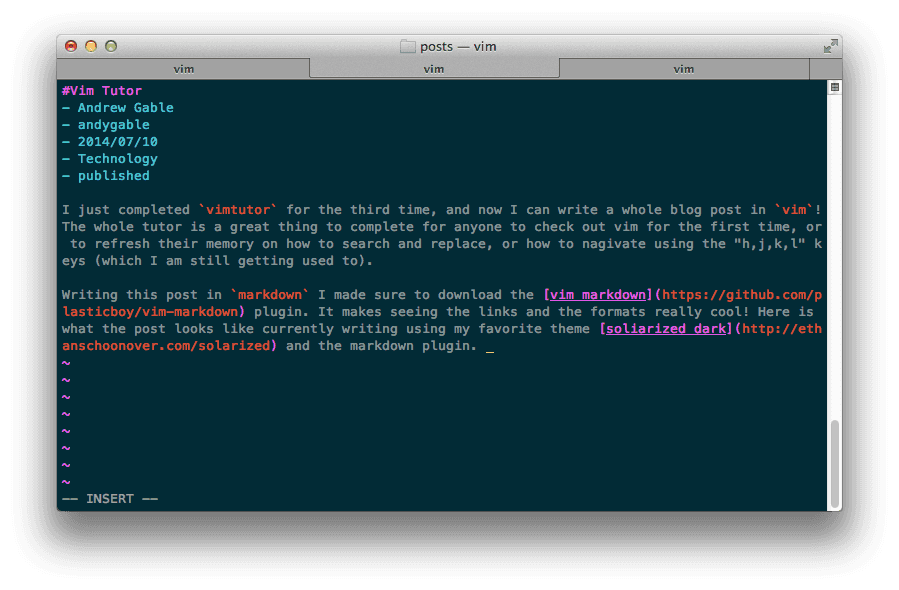The width and height of the screenshot is (899, 590).
Task: Click the soliarized dark link text
Action: pyautogui.click(x=667, y=329)
